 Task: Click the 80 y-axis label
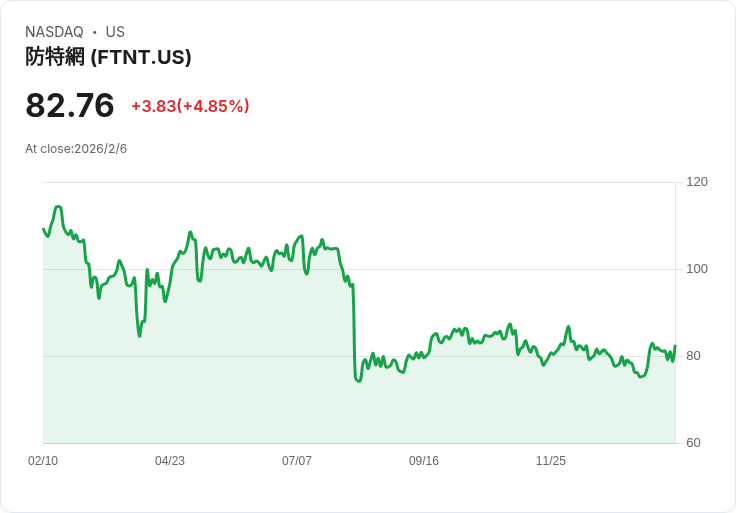click(x=693, y=356)
